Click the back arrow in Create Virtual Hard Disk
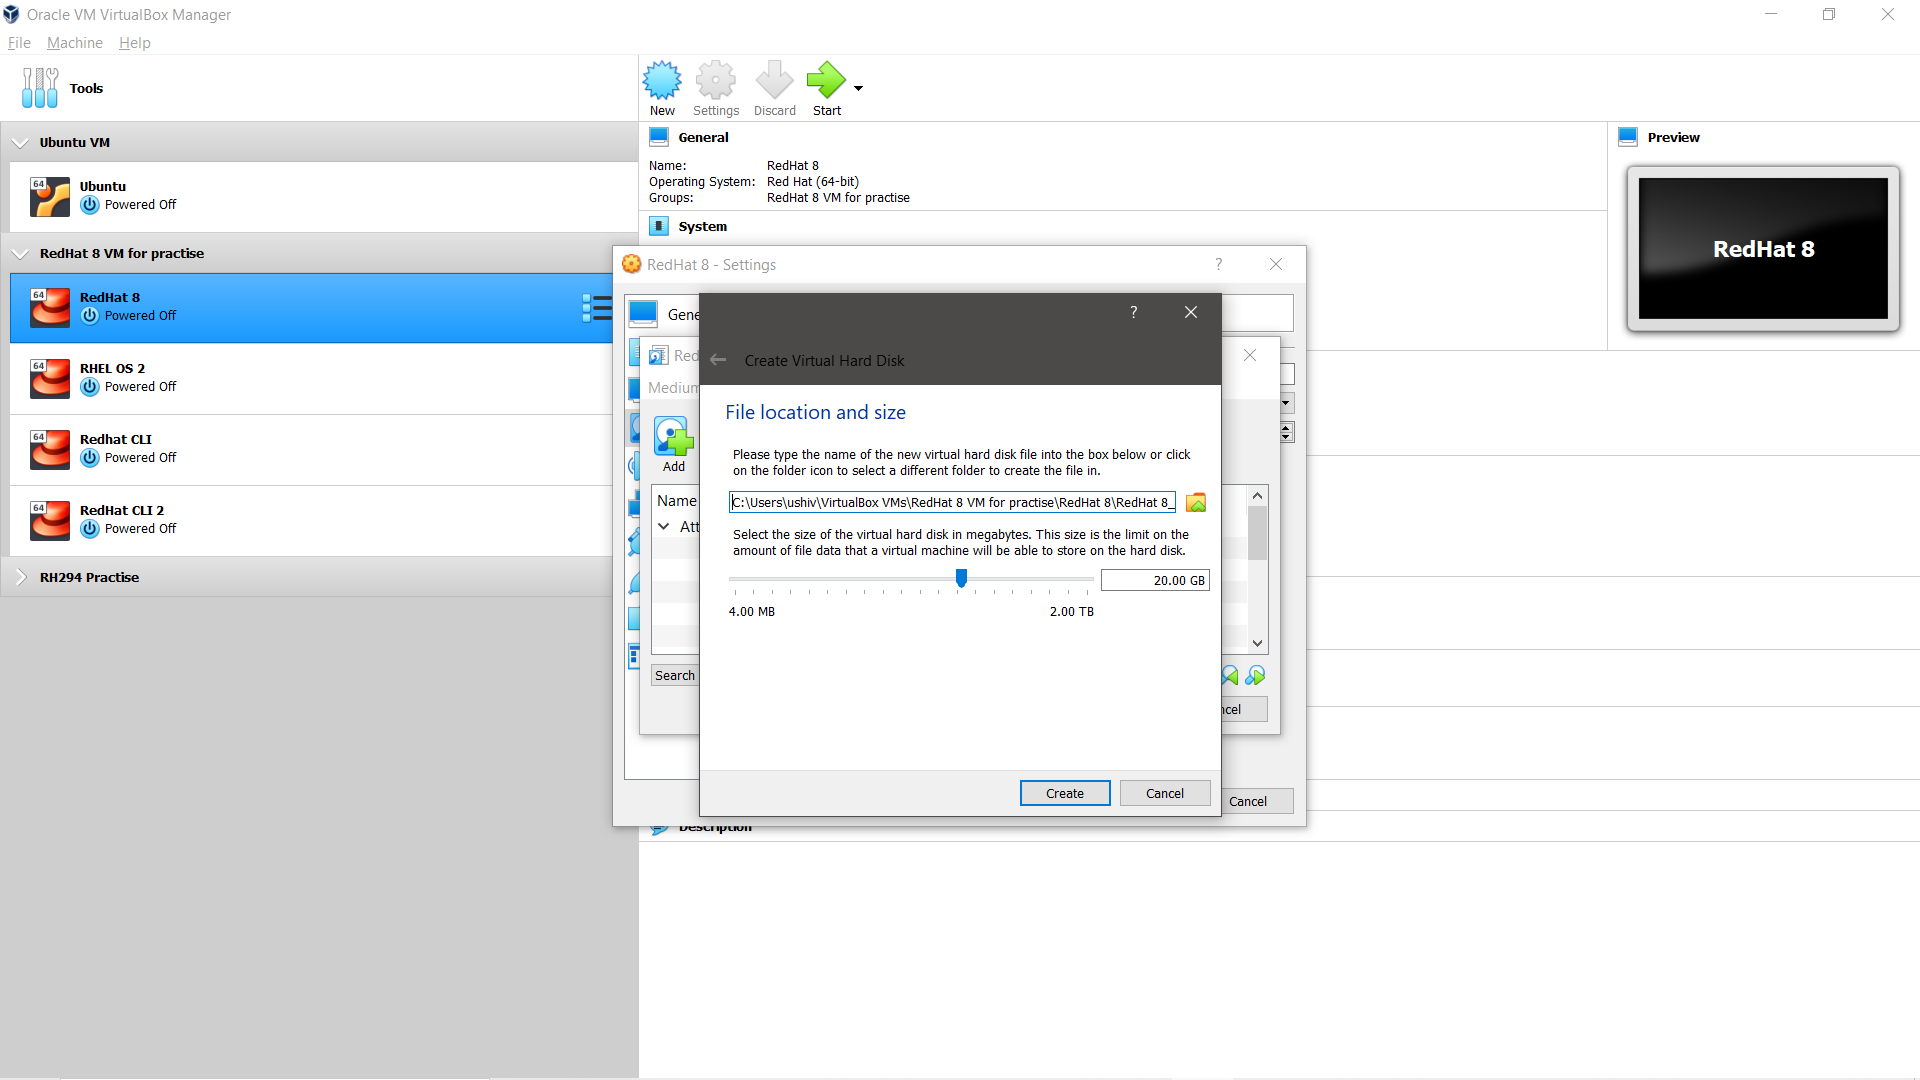Screen dimensions: 1920x1080 (x=718, y=360)
